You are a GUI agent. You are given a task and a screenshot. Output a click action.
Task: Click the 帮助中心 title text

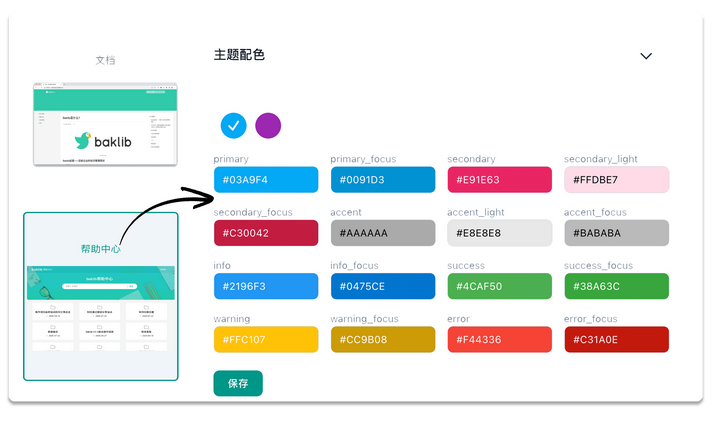click(x=101, y=249)
